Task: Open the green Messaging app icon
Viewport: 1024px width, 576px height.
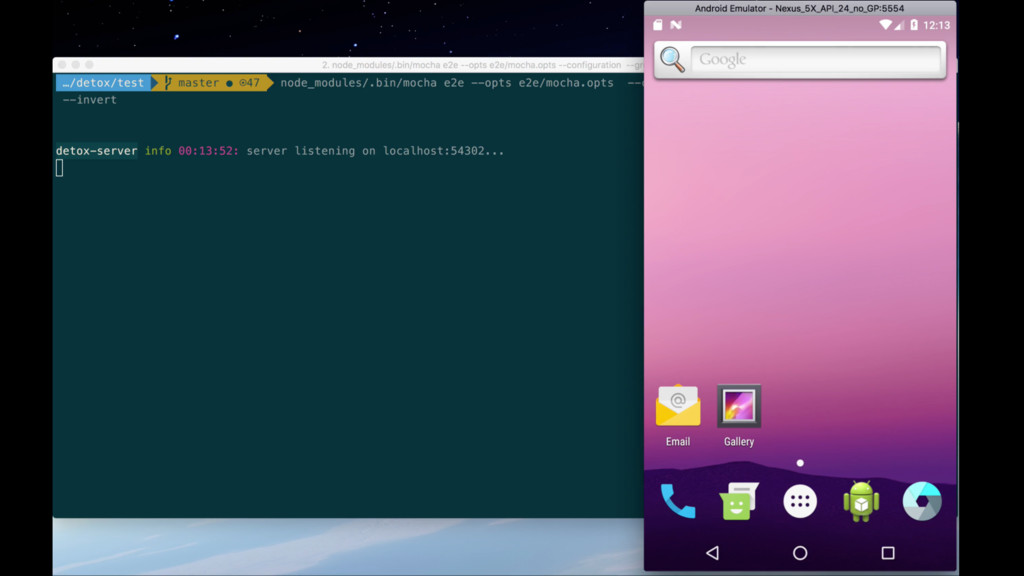Action: (x=739, y=501)
